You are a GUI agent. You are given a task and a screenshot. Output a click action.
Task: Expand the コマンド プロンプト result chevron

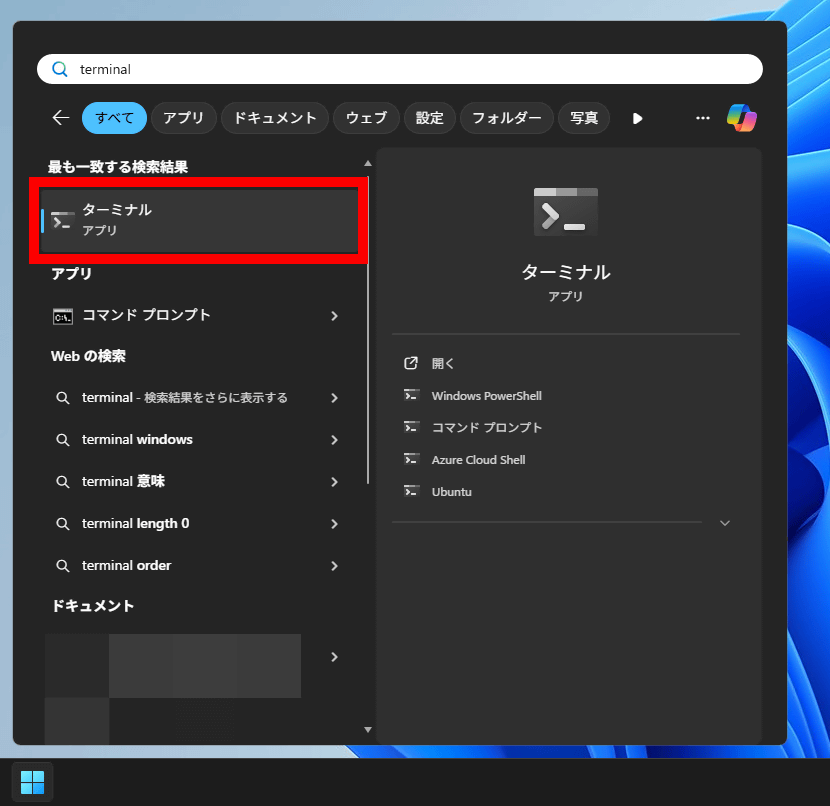[x=334, y=316]
